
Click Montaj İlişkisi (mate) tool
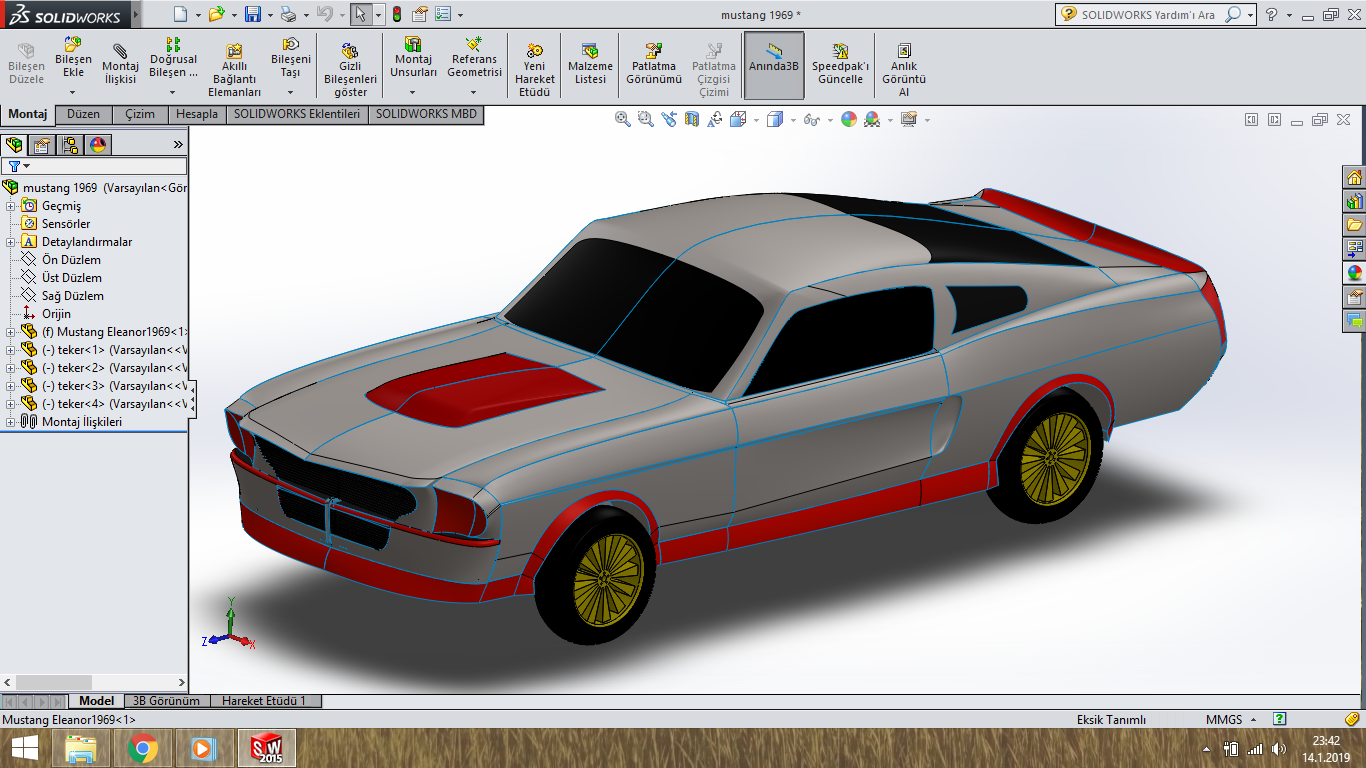120,65
